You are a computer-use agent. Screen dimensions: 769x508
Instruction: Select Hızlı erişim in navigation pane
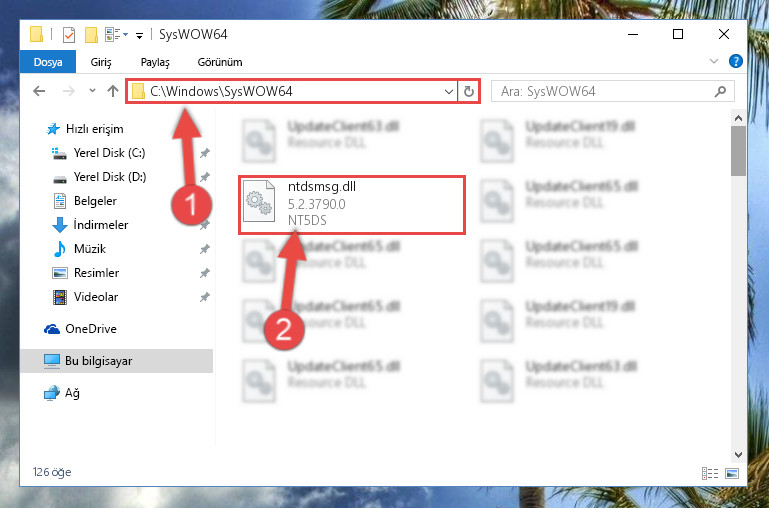coord(94,129)
